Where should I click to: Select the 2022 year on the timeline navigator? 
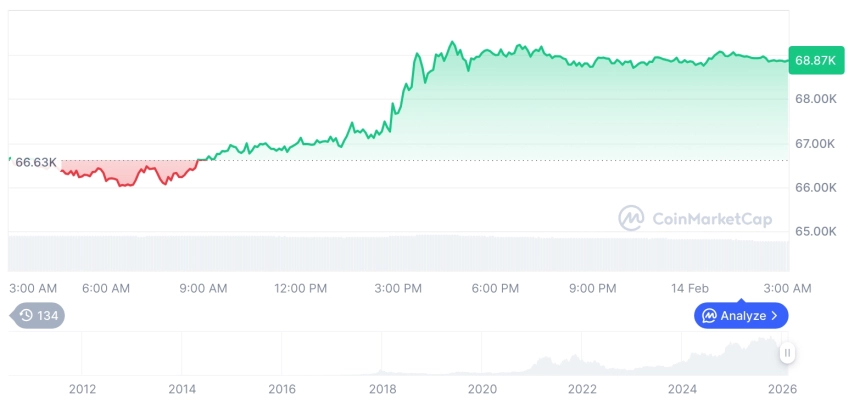(582, 389)
